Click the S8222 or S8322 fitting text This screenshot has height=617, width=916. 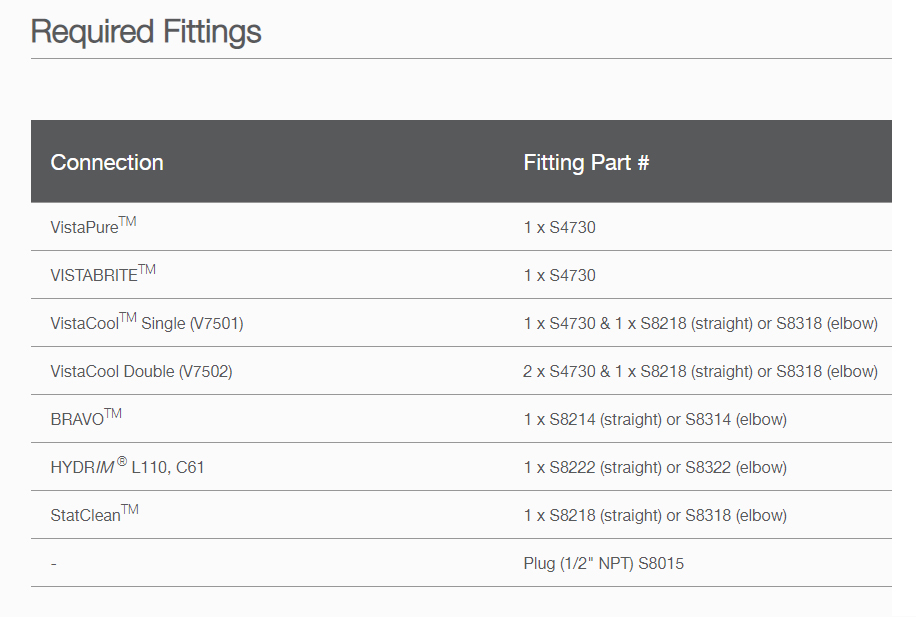point(655,467)
